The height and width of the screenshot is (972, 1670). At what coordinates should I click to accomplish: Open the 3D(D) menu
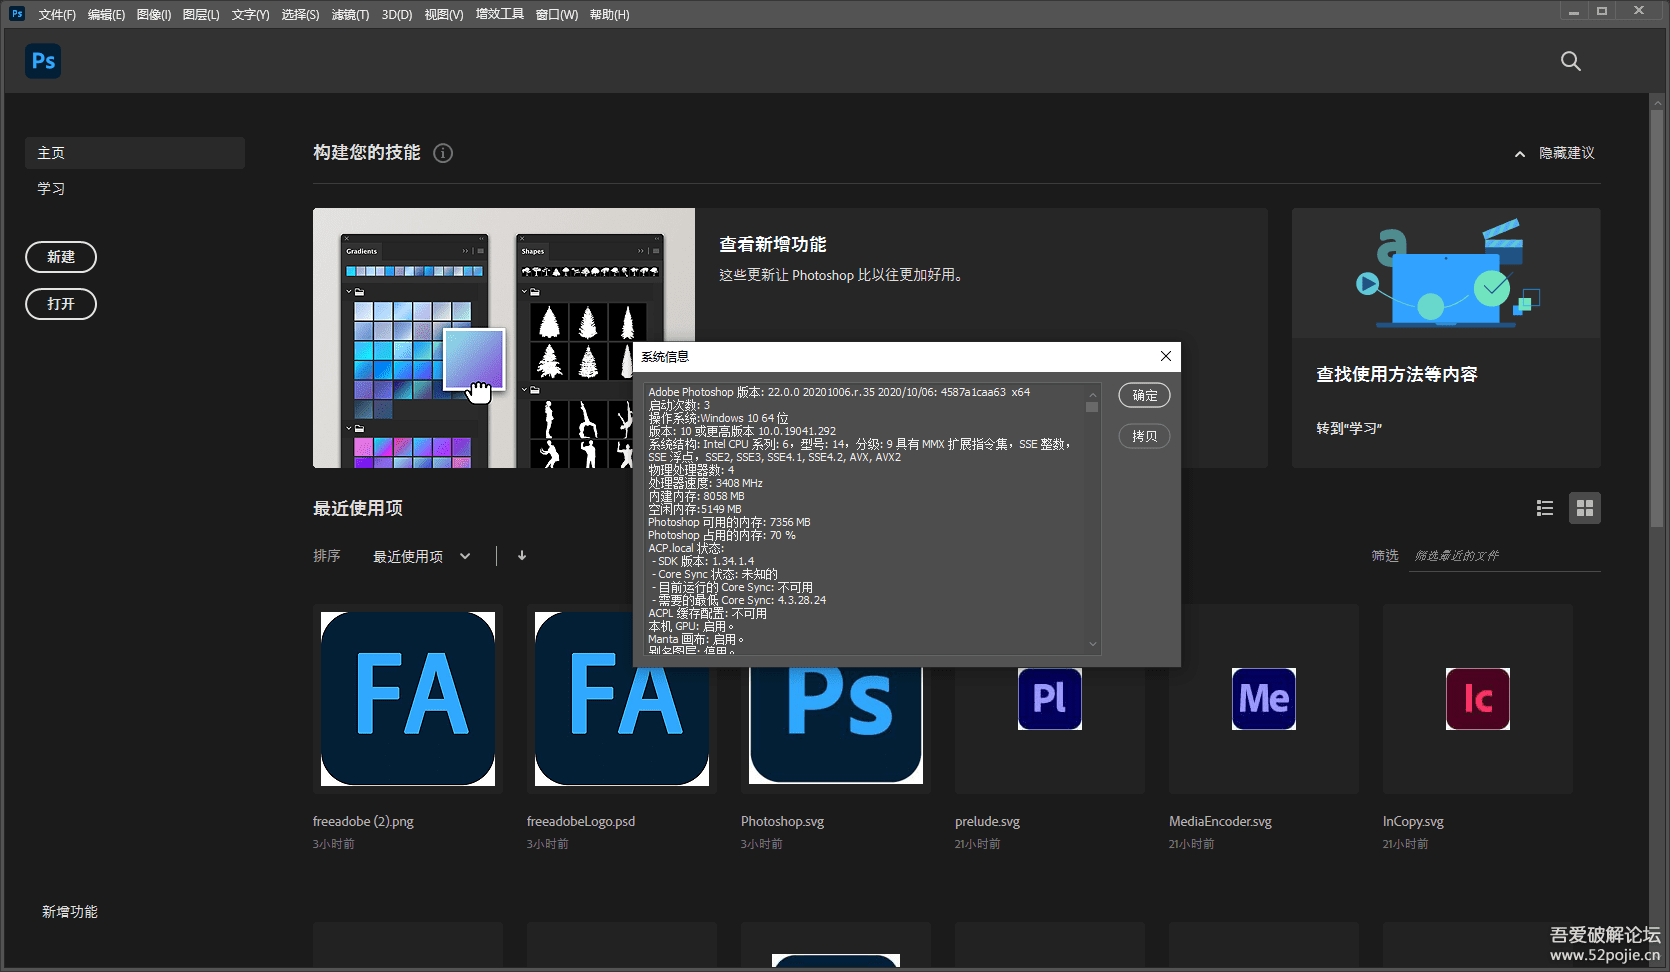coord(397,14)
